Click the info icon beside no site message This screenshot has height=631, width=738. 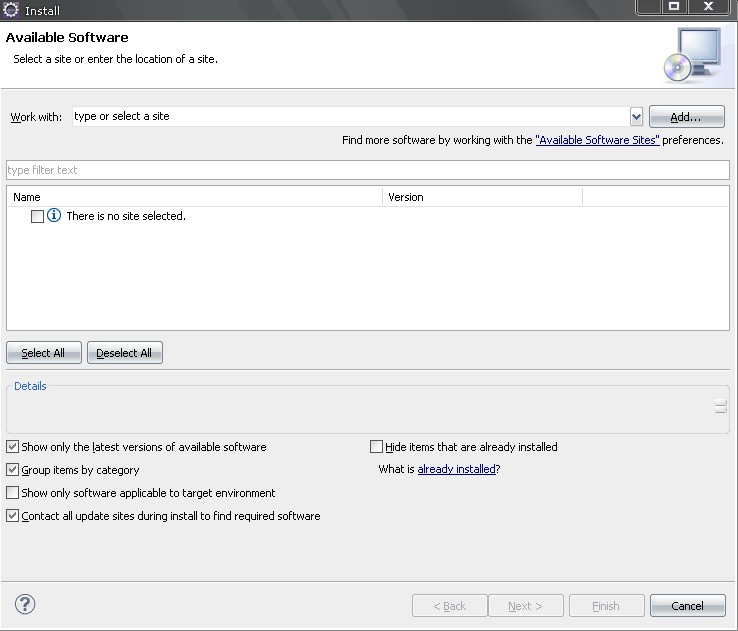coord(54,216)
